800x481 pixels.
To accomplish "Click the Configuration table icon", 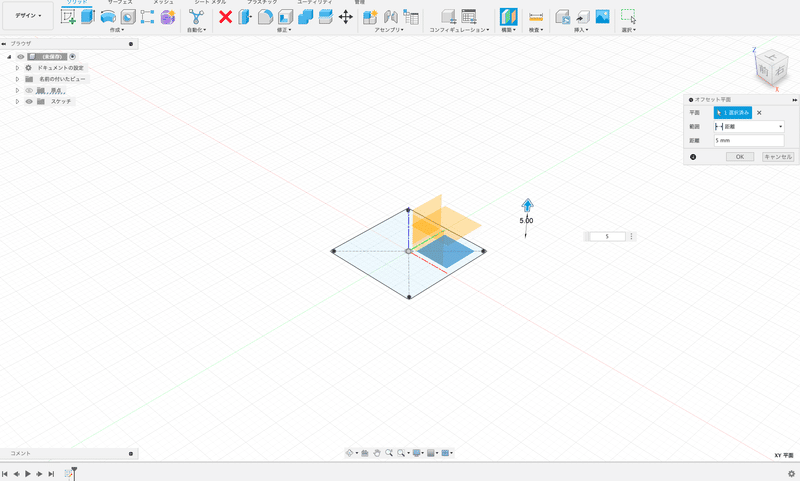I will pos(469,17).
